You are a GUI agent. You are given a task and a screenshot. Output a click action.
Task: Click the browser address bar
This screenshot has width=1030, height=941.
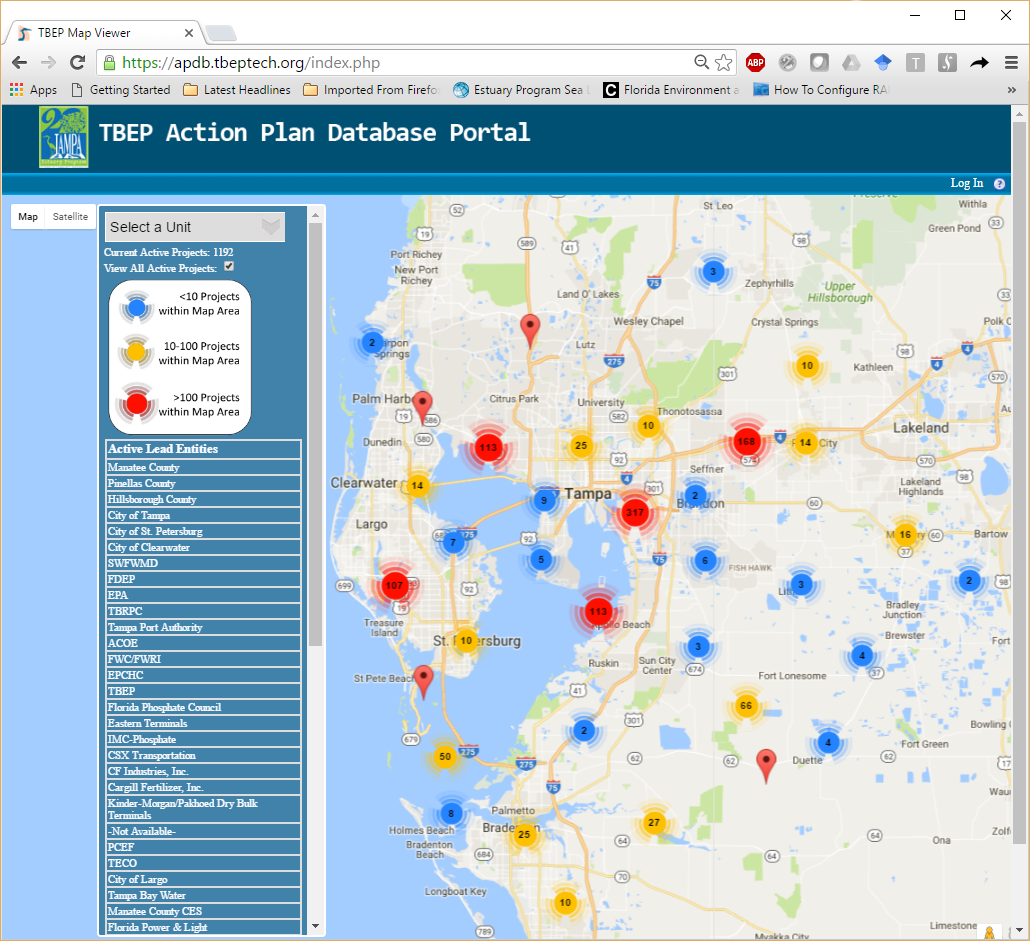click(400, 62)
